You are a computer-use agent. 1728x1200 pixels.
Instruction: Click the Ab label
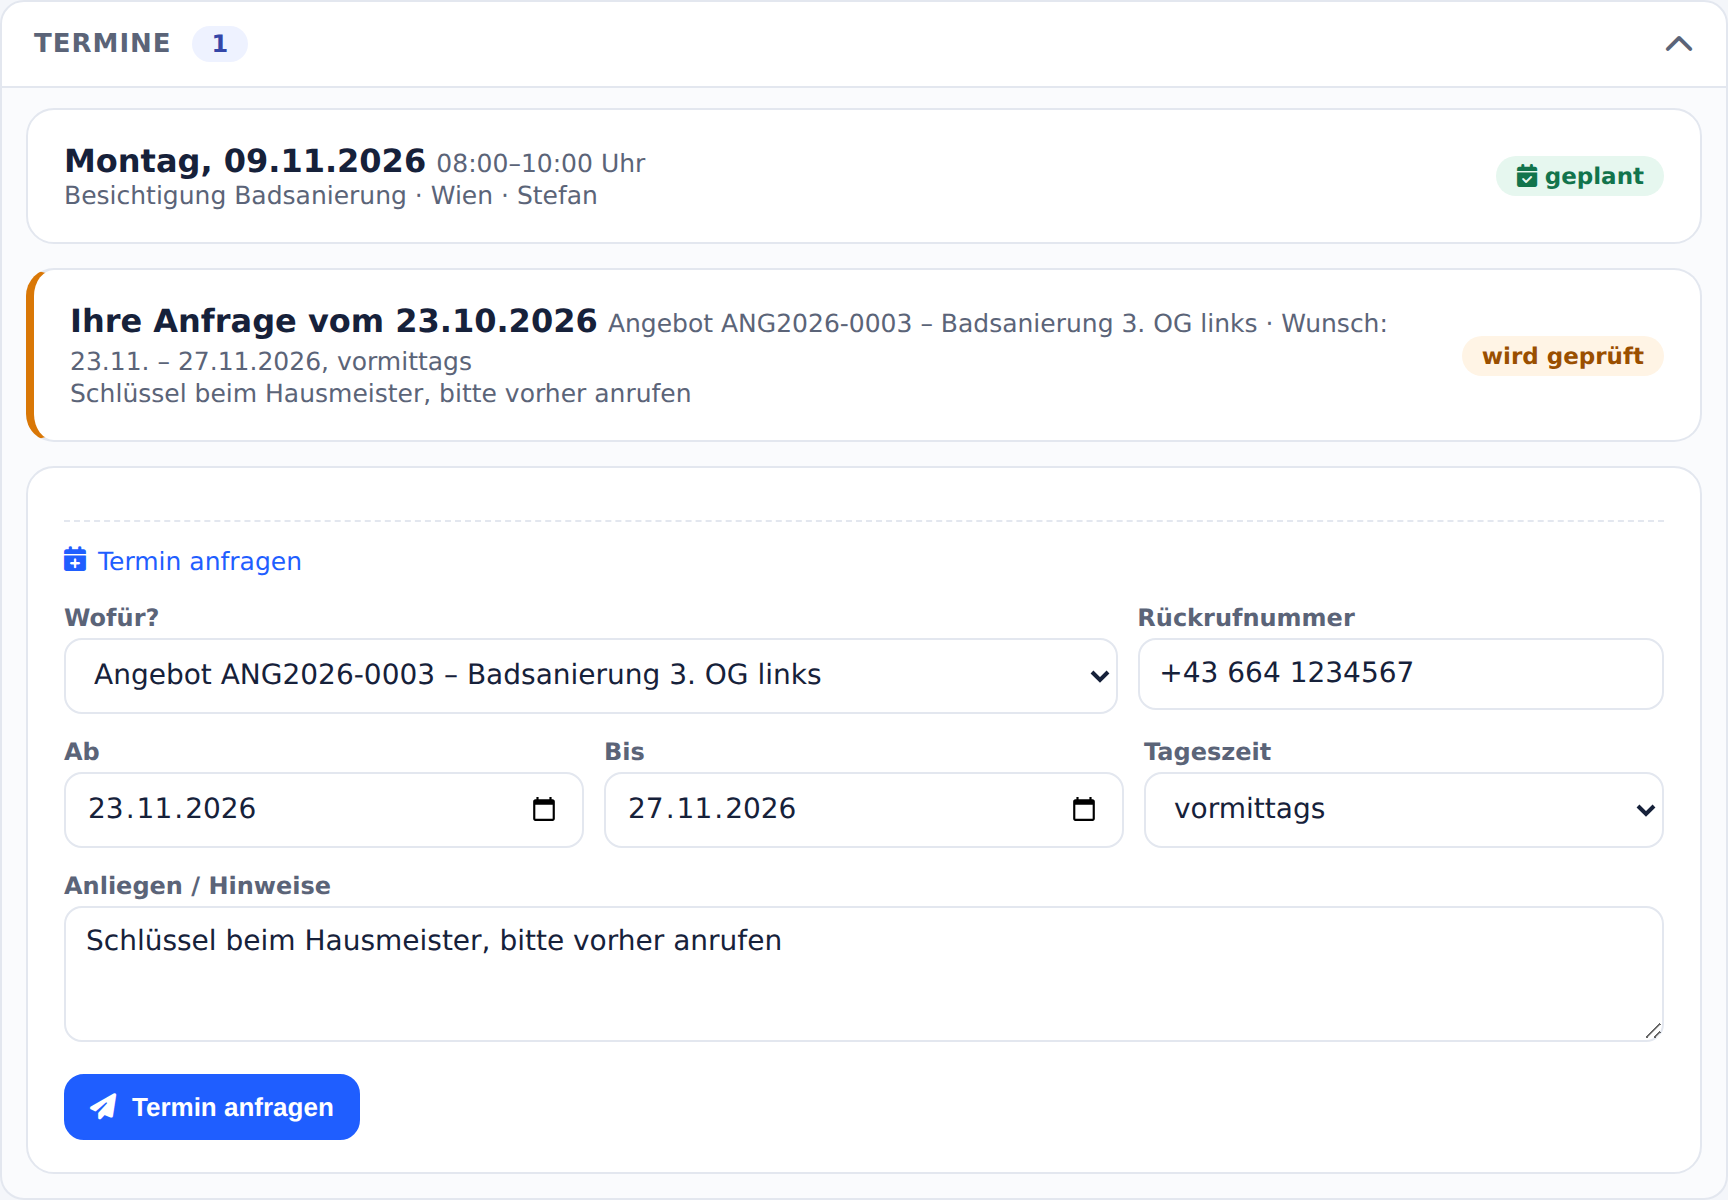click(x=82, y=752)
